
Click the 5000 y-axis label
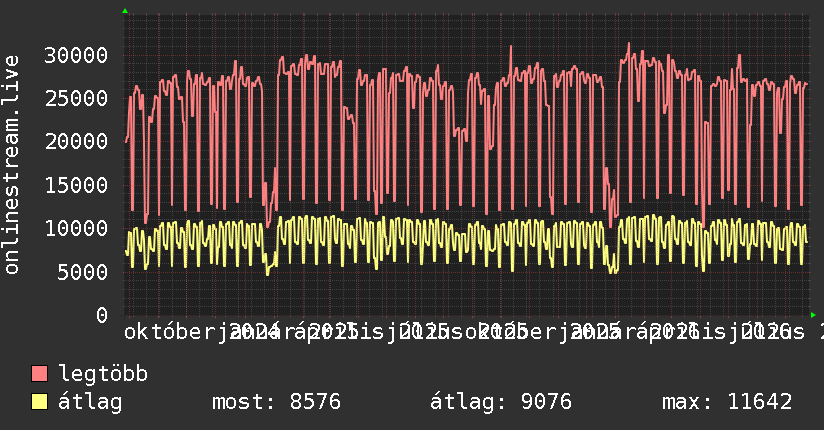pos(83,271)
